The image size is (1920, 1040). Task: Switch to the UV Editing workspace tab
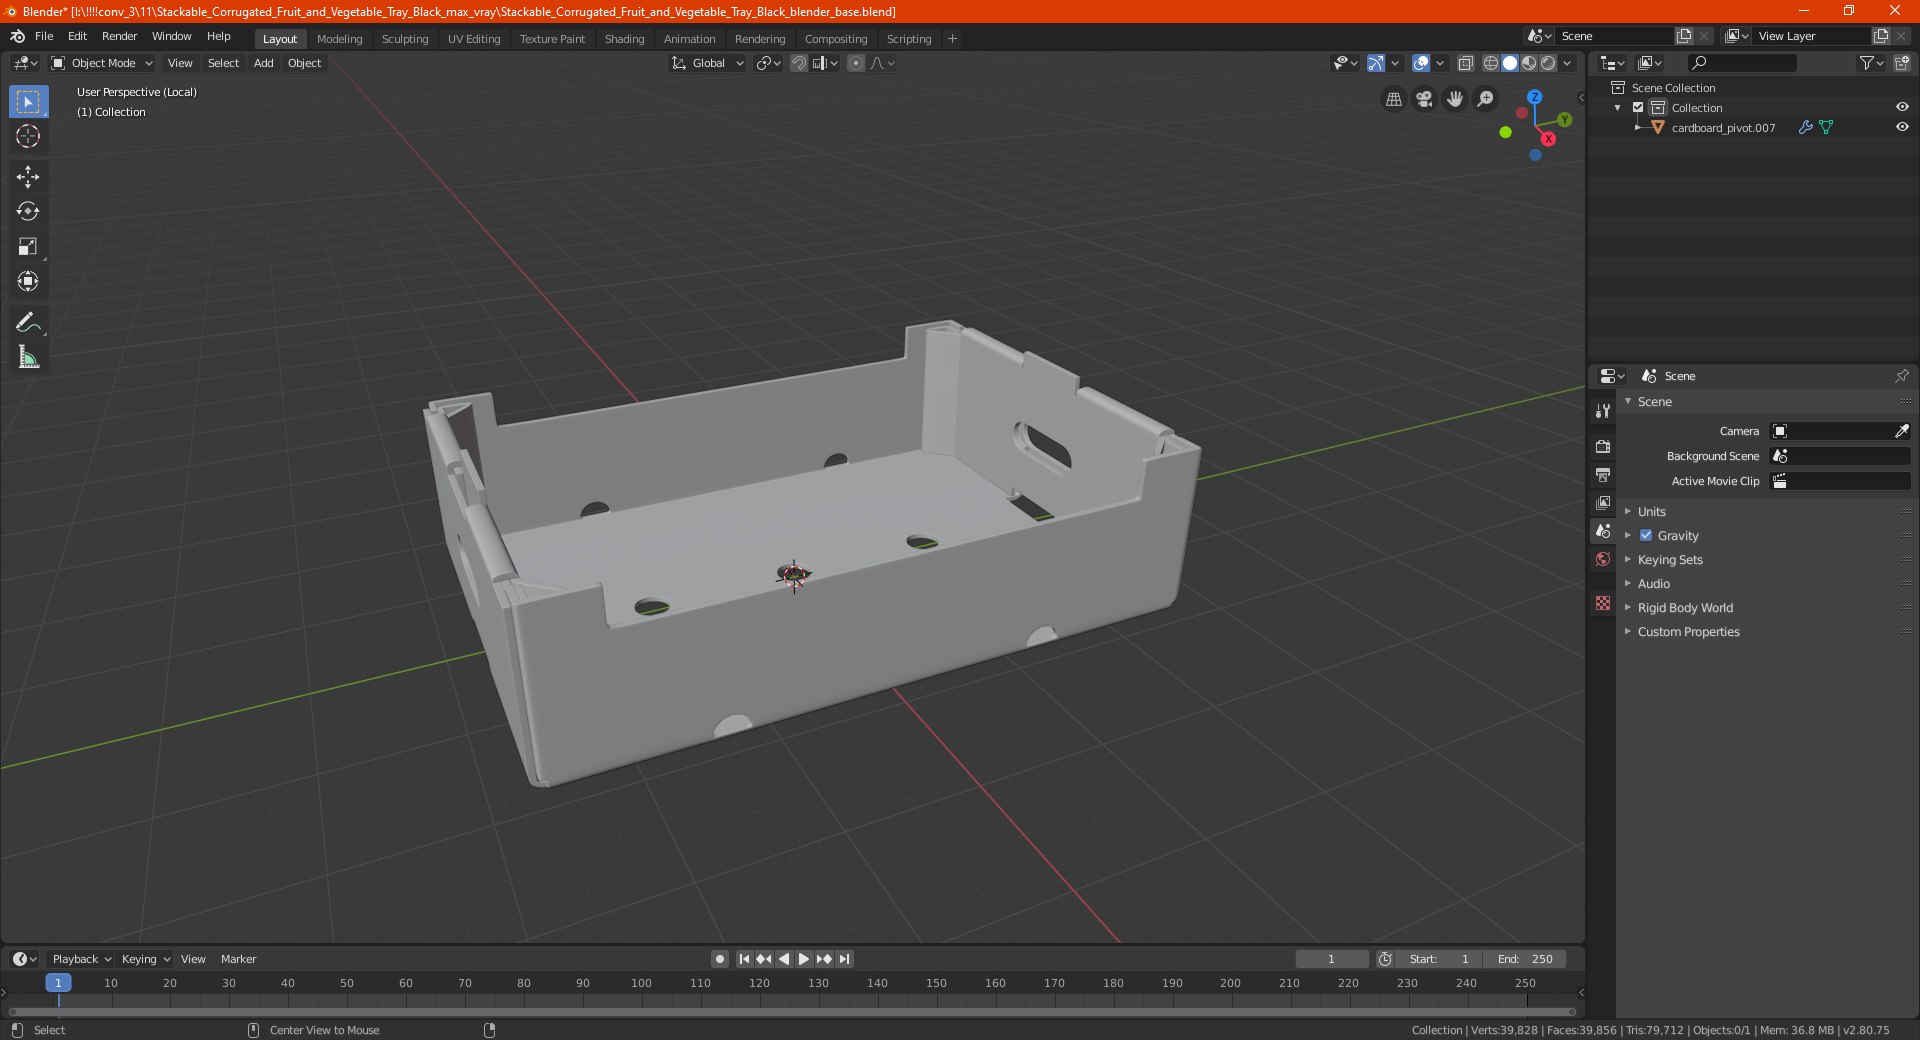[x=474, y=39]
